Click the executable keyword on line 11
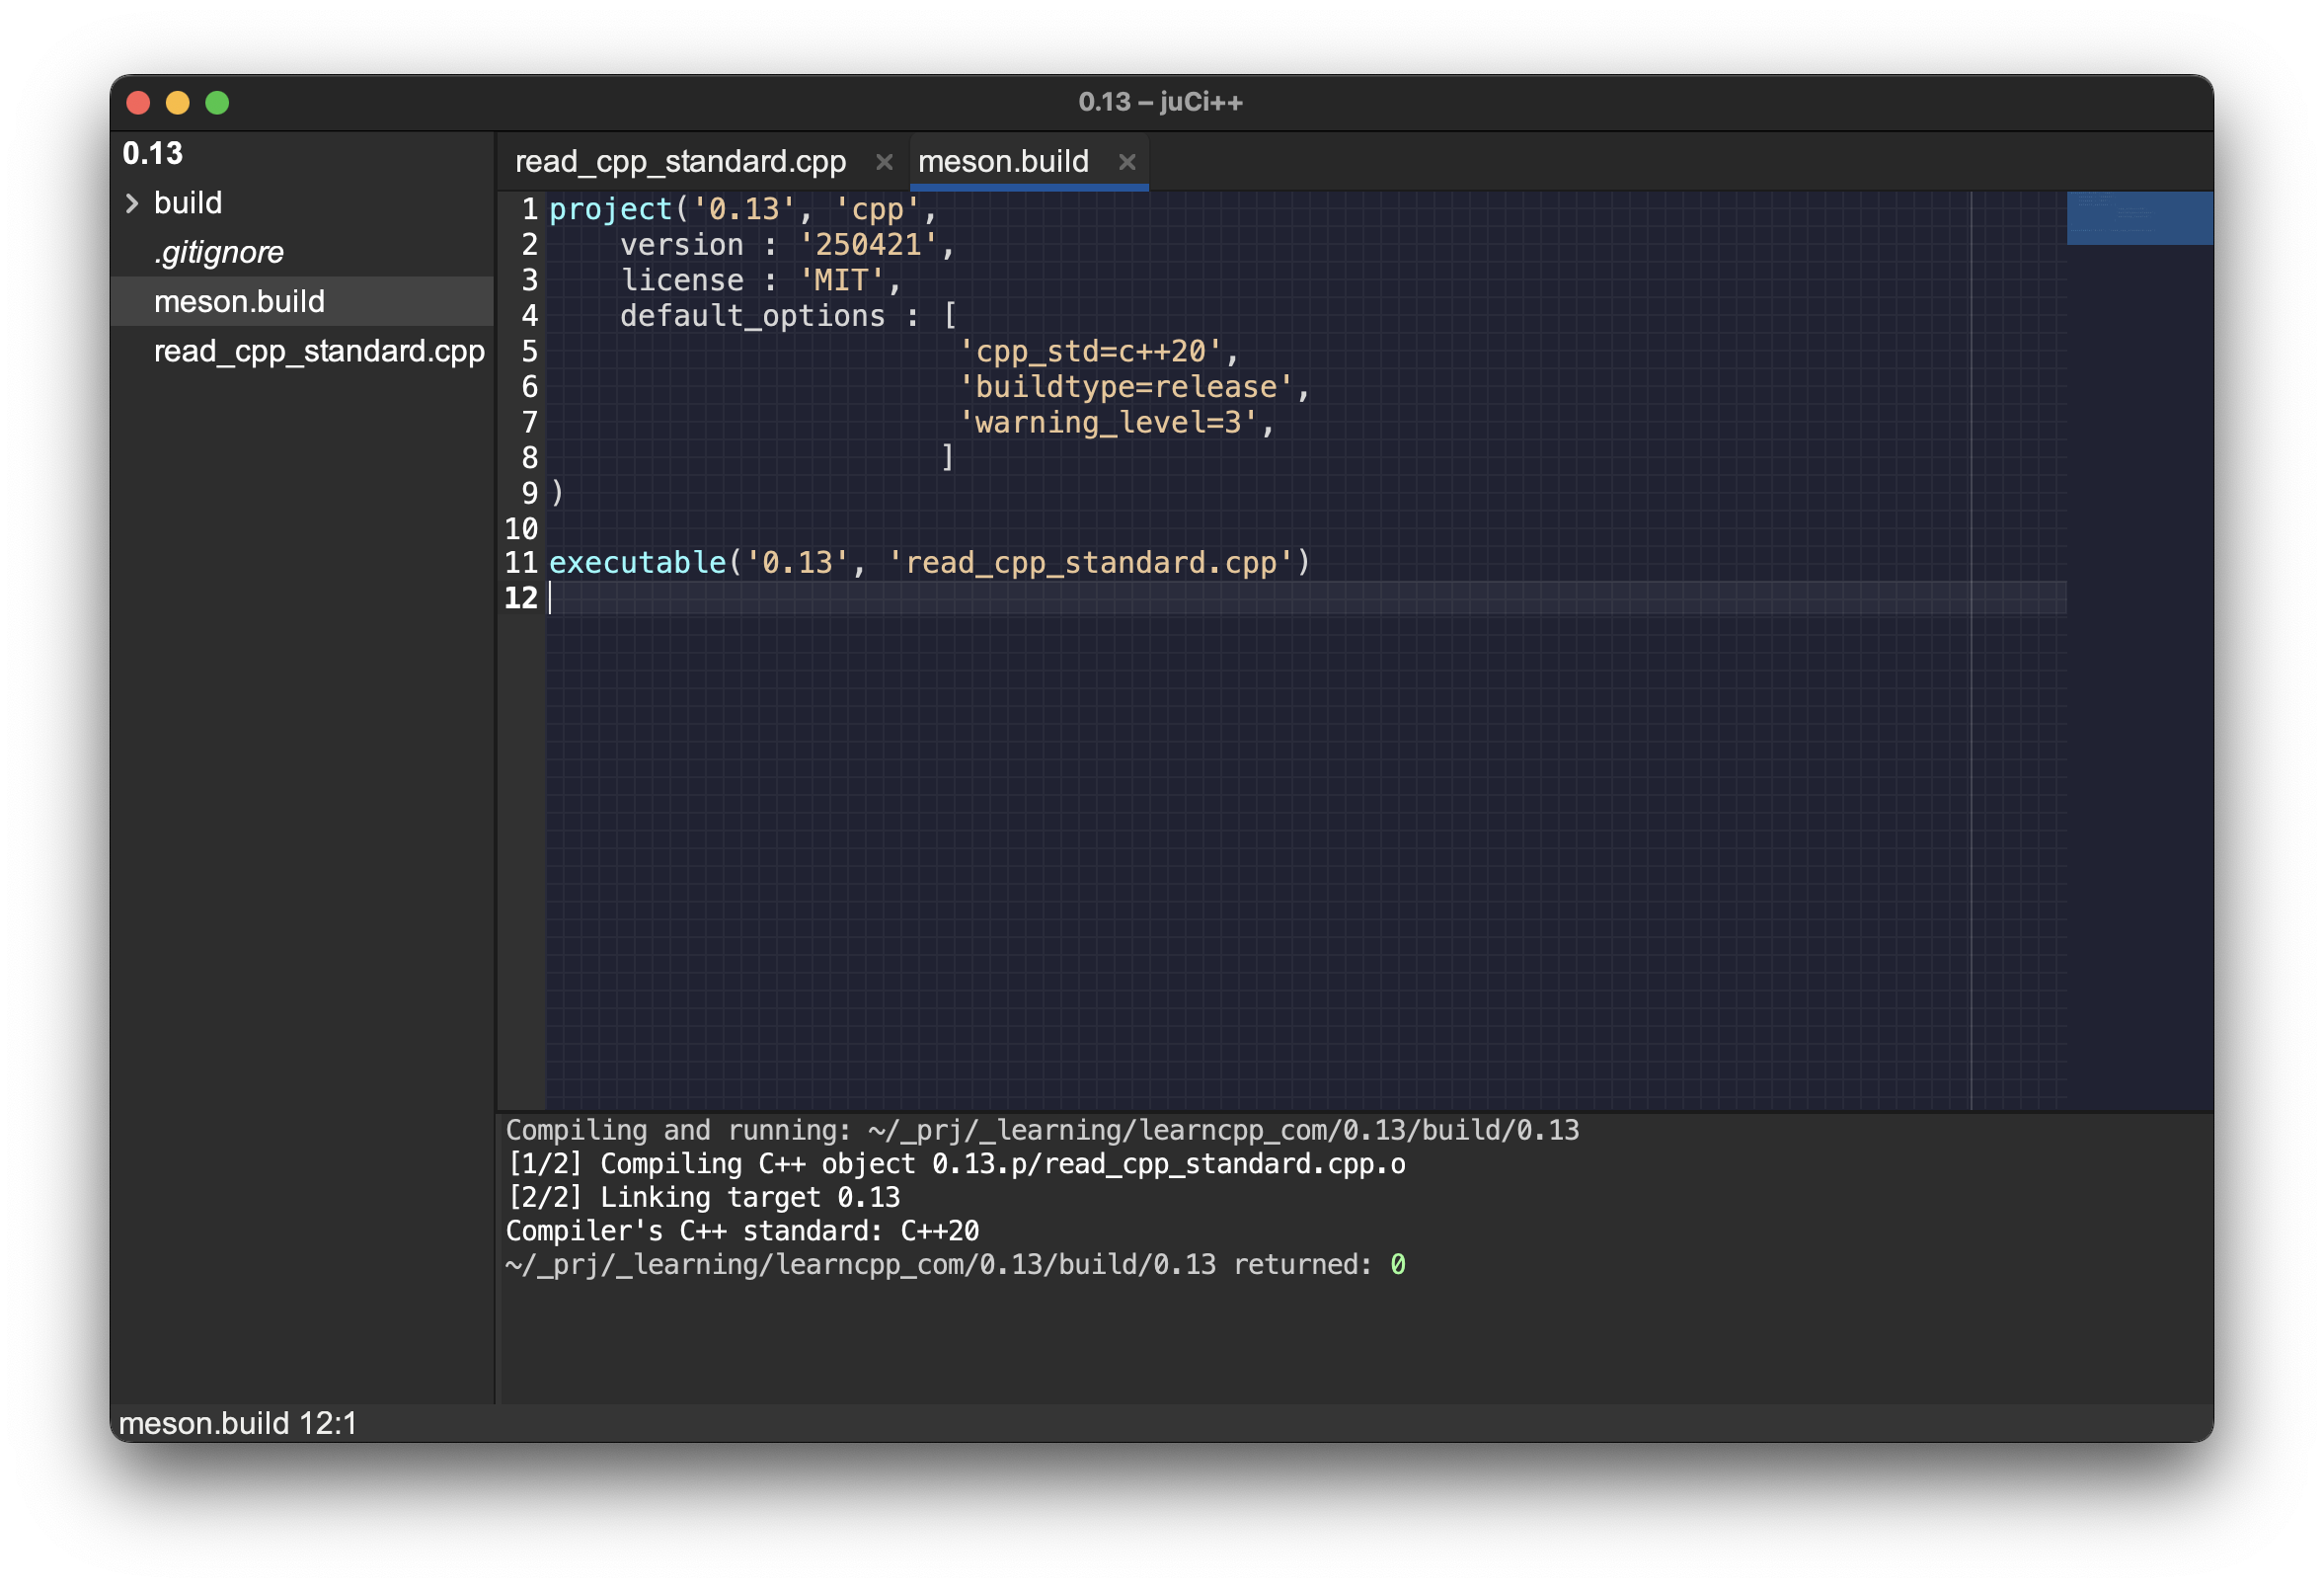Image resolution: width=2324 pixels, height=1588 pixels. pyautogui.click(x=637, y=562)
